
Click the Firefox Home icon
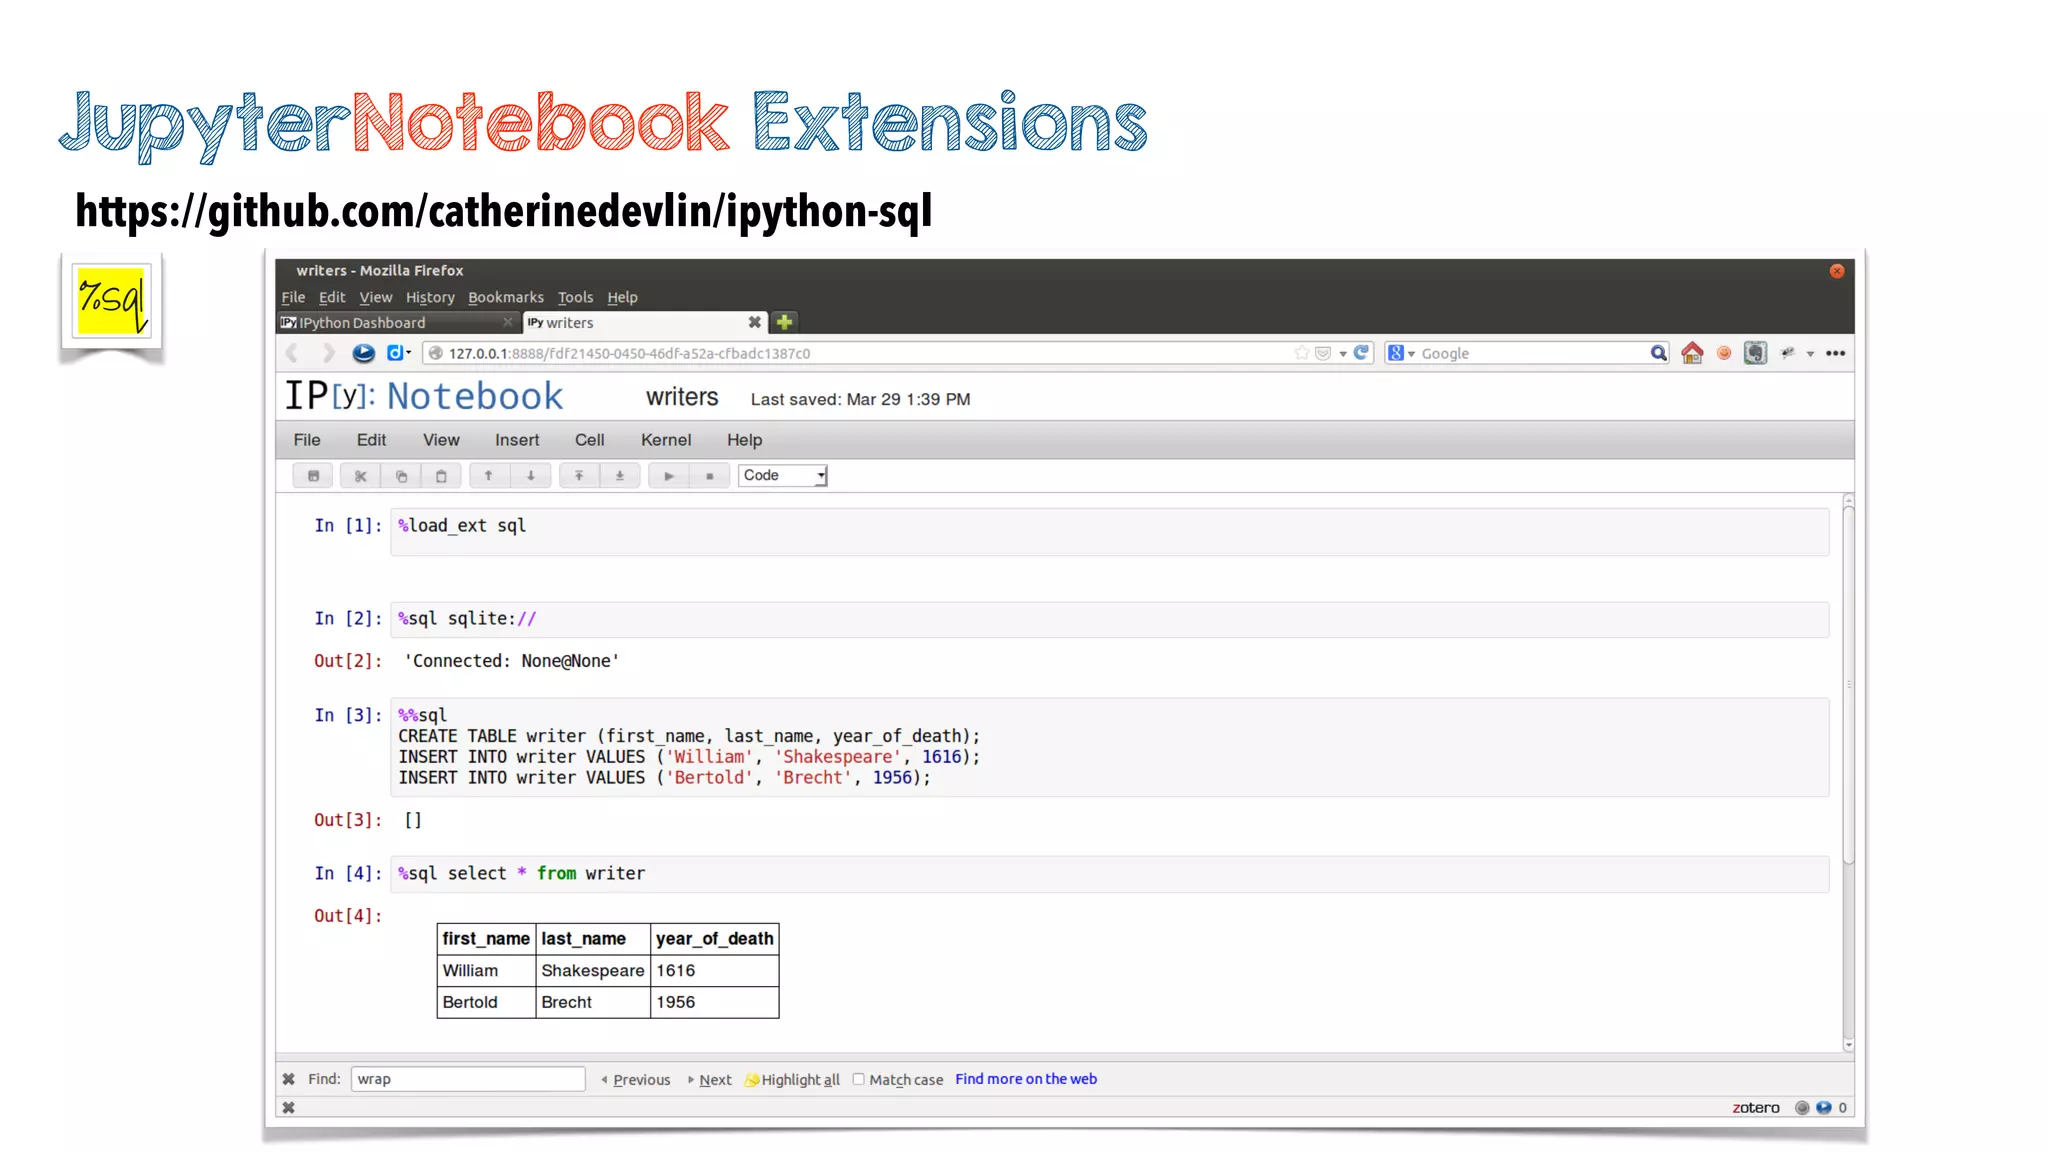(1692, 353)
